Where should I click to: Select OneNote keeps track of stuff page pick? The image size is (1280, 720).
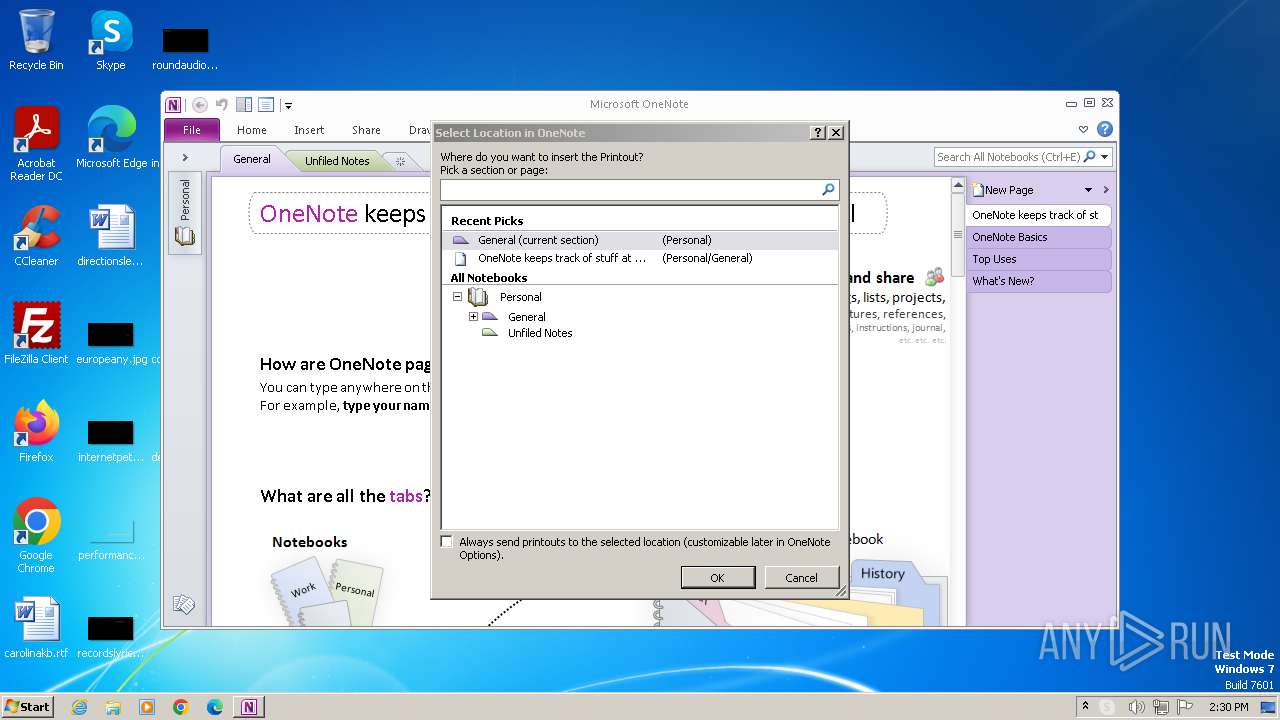640,258
